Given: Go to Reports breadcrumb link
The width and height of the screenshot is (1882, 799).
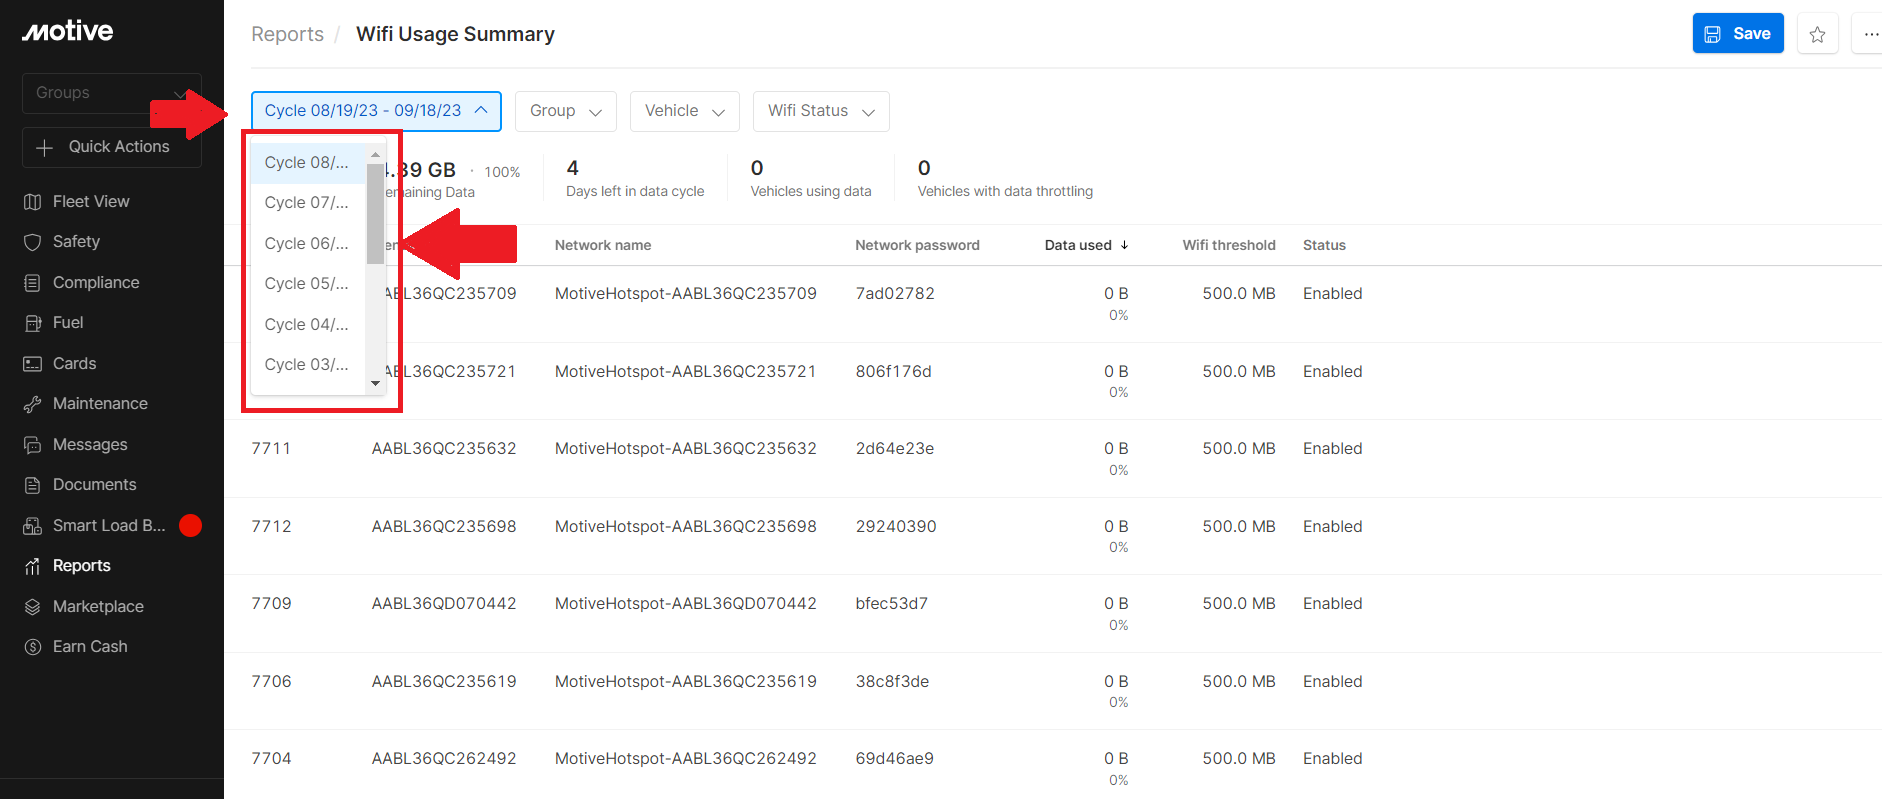Looking at the screenshot, I should tap(287, 34).
